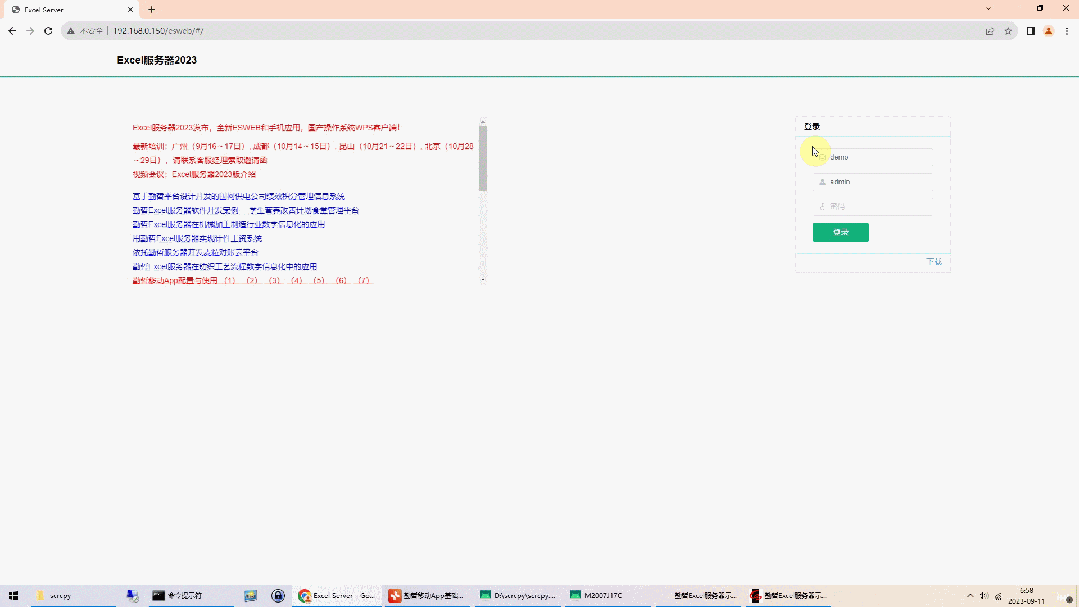Close the Excel Server tab
Viewport: 1079px width, 607px height.
[130, 10]
